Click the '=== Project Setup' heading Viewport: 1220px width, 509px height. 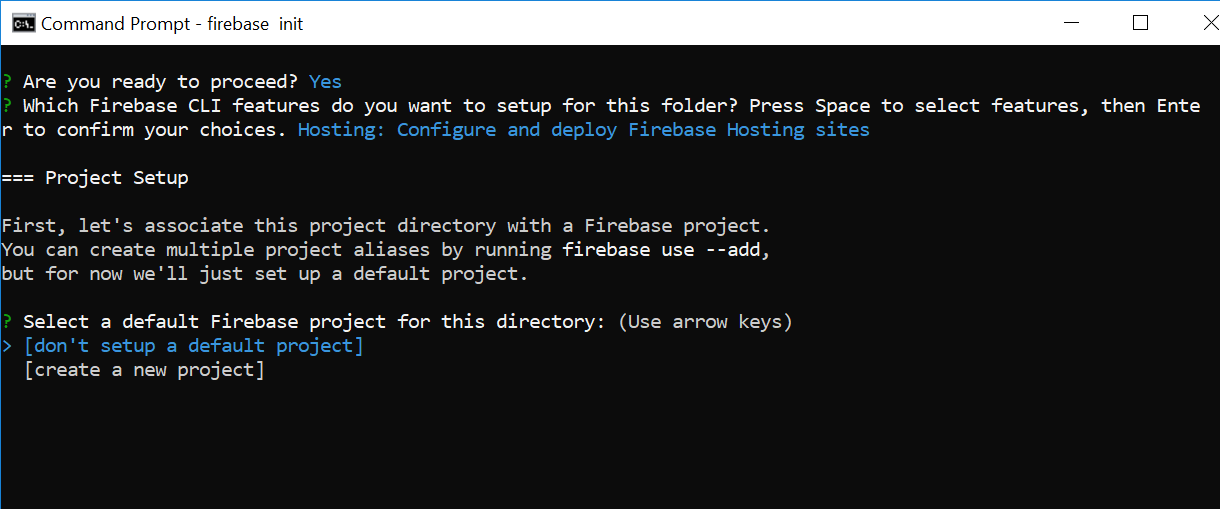[95, 178]
